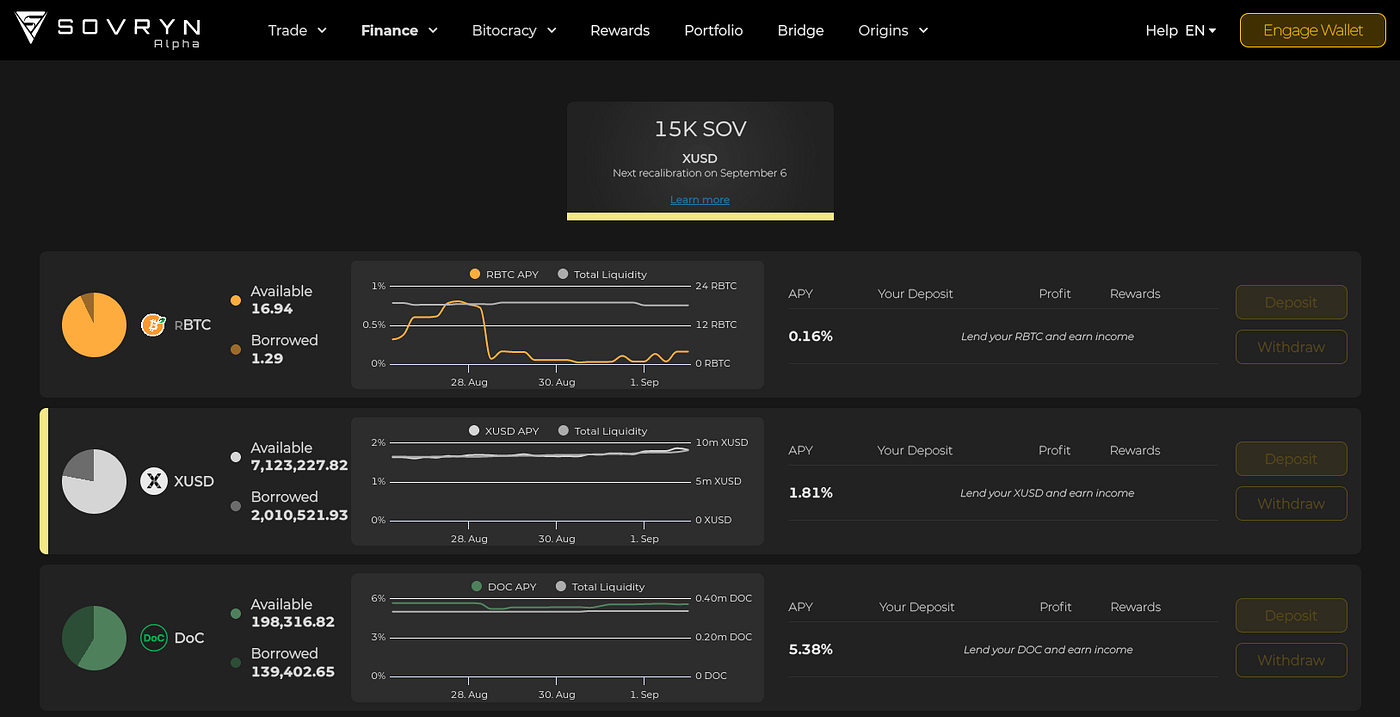Open the Portfolio page
The width and height of the screenshot is (1400, 717).
point(713,30)
